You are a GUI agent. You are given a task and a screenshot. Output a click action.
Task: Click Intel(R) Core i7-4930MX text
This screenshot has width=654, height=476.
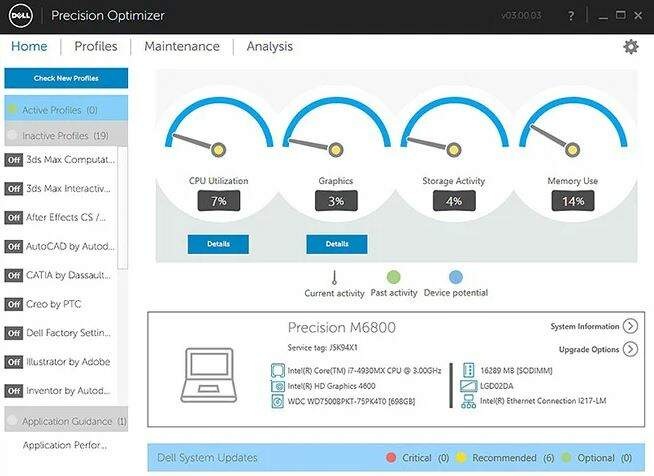364,370
